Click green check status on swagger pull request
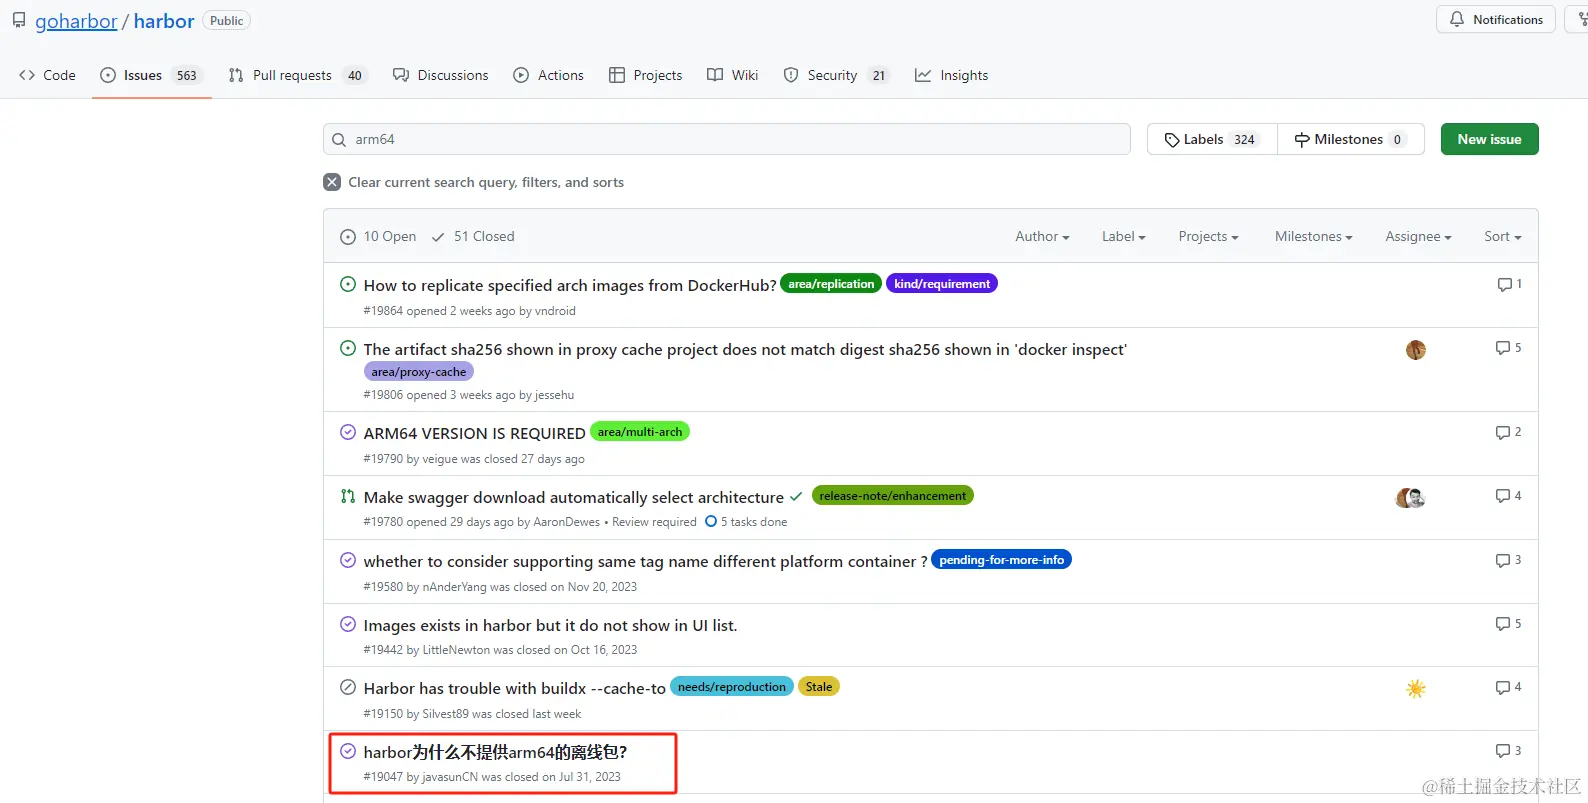This screenshot has height=803, width=1588. pos(796,496)
